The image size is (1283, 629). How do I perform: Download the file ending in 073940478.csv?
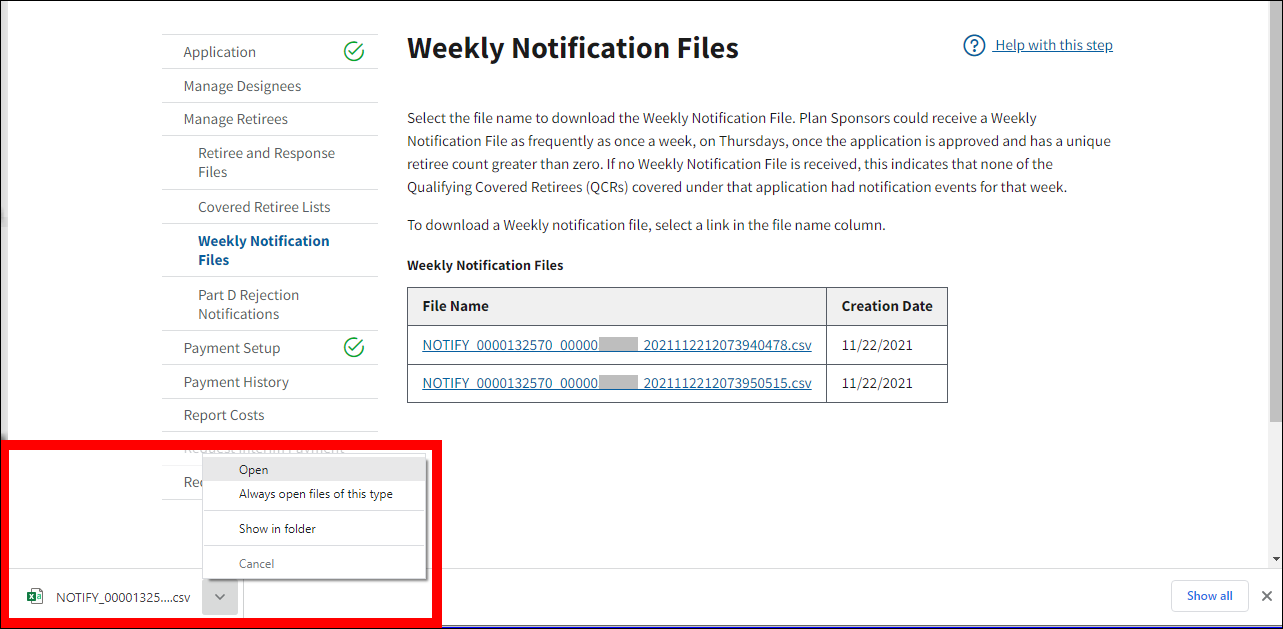coord(616,345)
